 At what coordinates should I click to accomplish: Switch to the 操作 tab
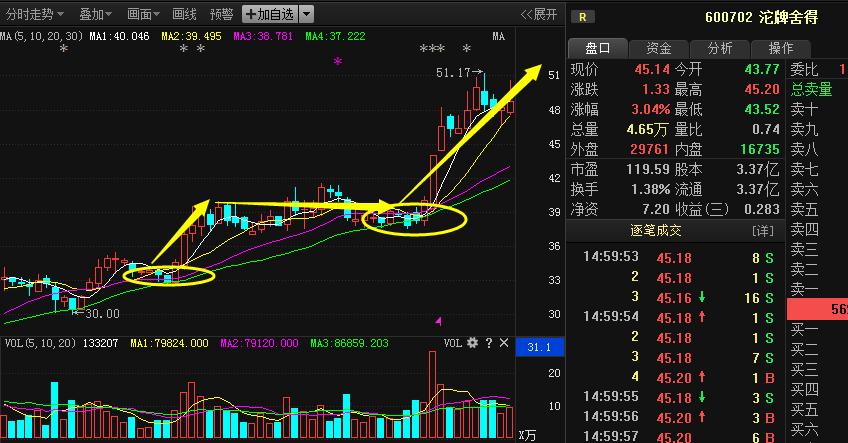781,49
